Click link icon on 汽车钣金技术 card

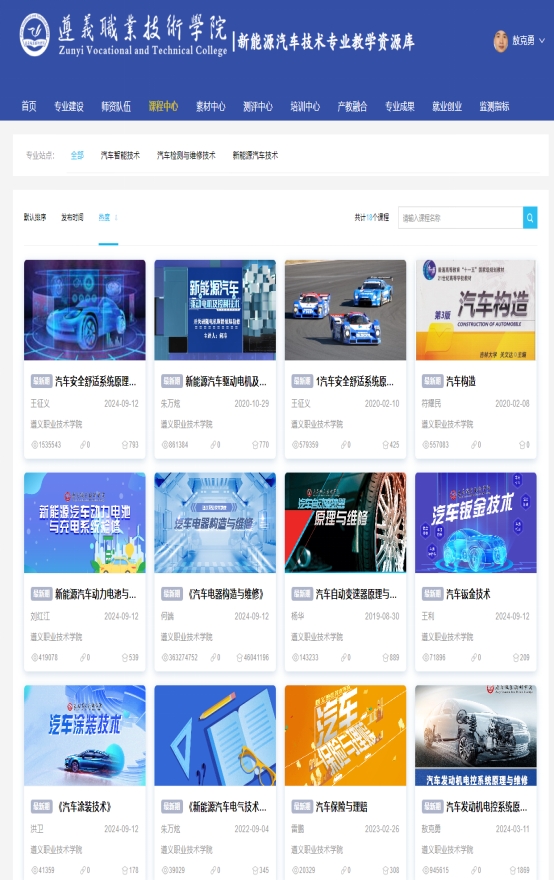click(474, 657)
